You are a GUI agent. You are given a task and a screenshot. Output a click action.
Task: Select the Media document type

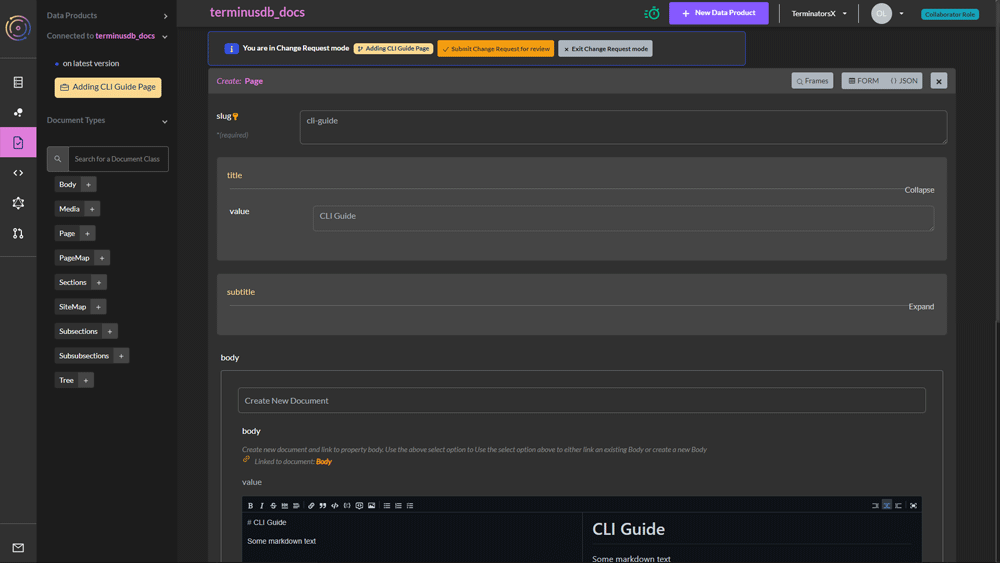[70, 208]
